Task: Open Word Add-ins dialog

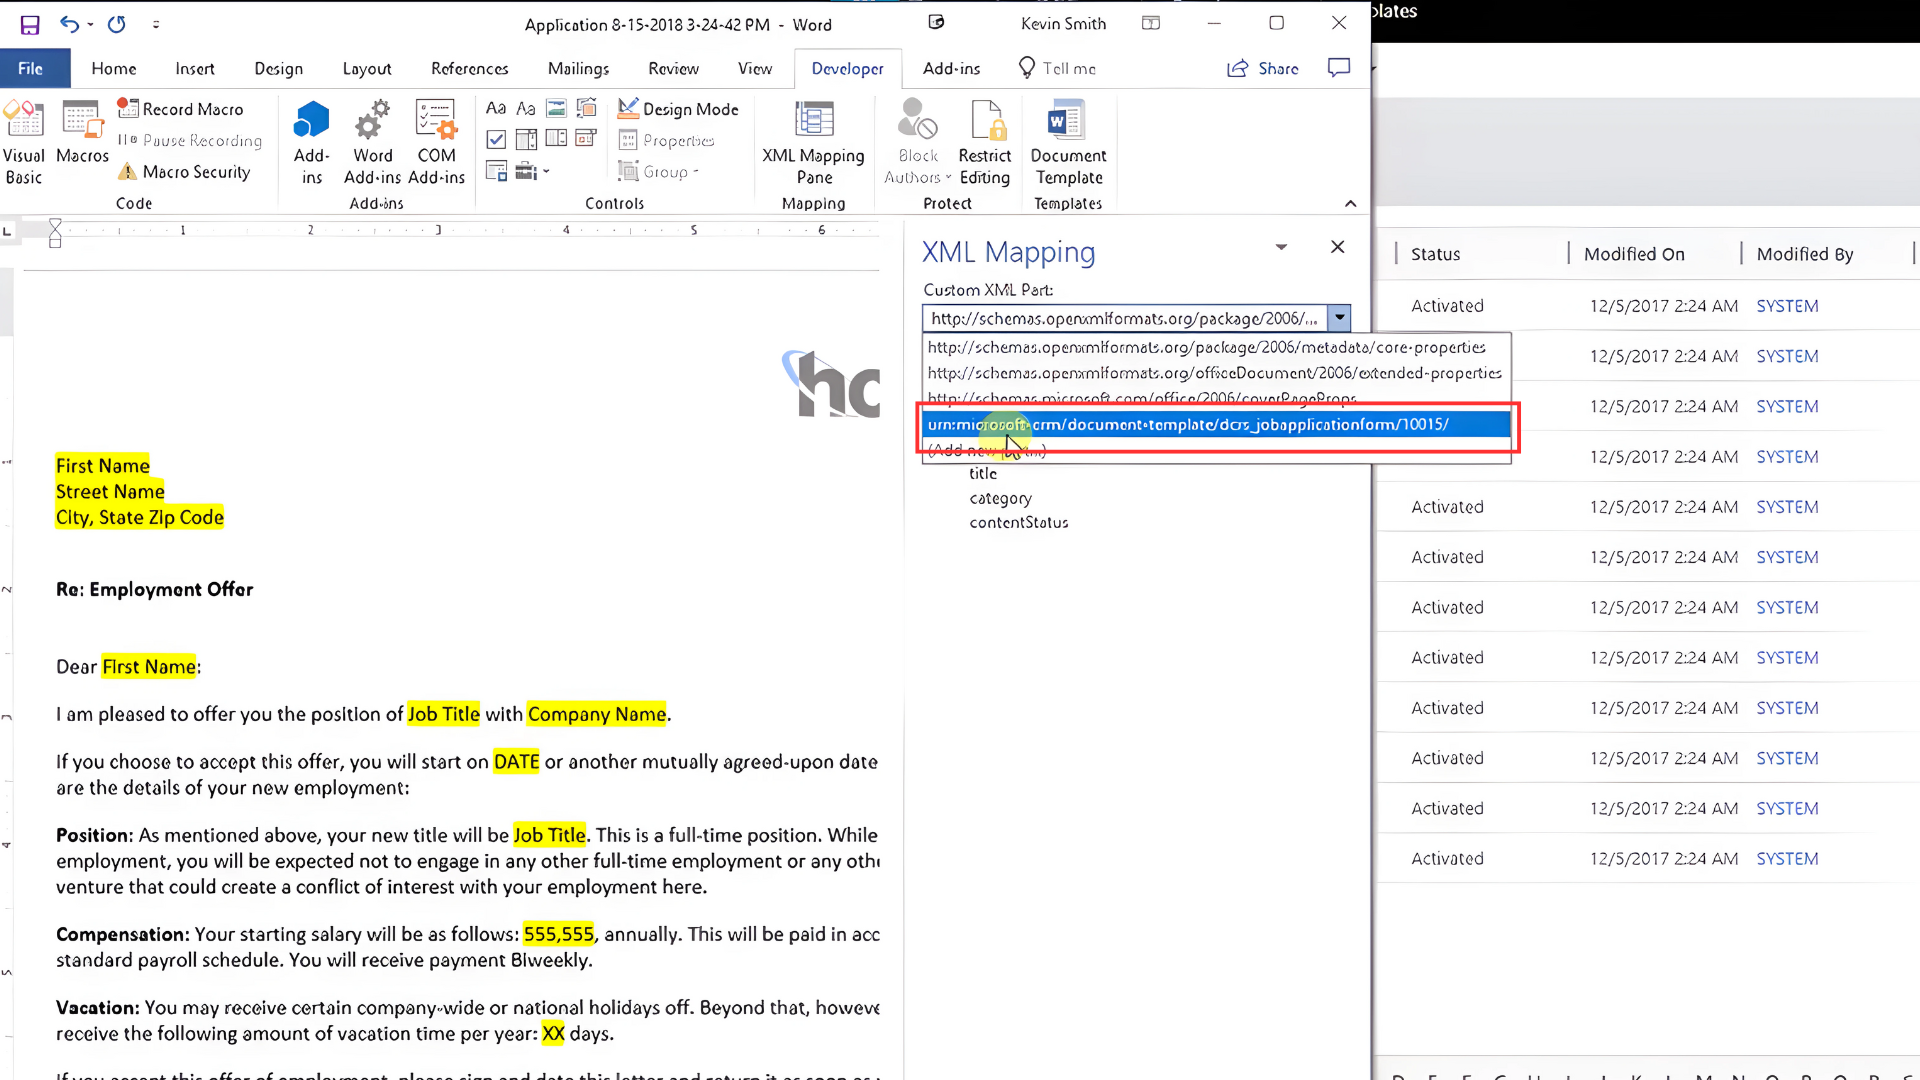Action: click(x=372, y=143)
